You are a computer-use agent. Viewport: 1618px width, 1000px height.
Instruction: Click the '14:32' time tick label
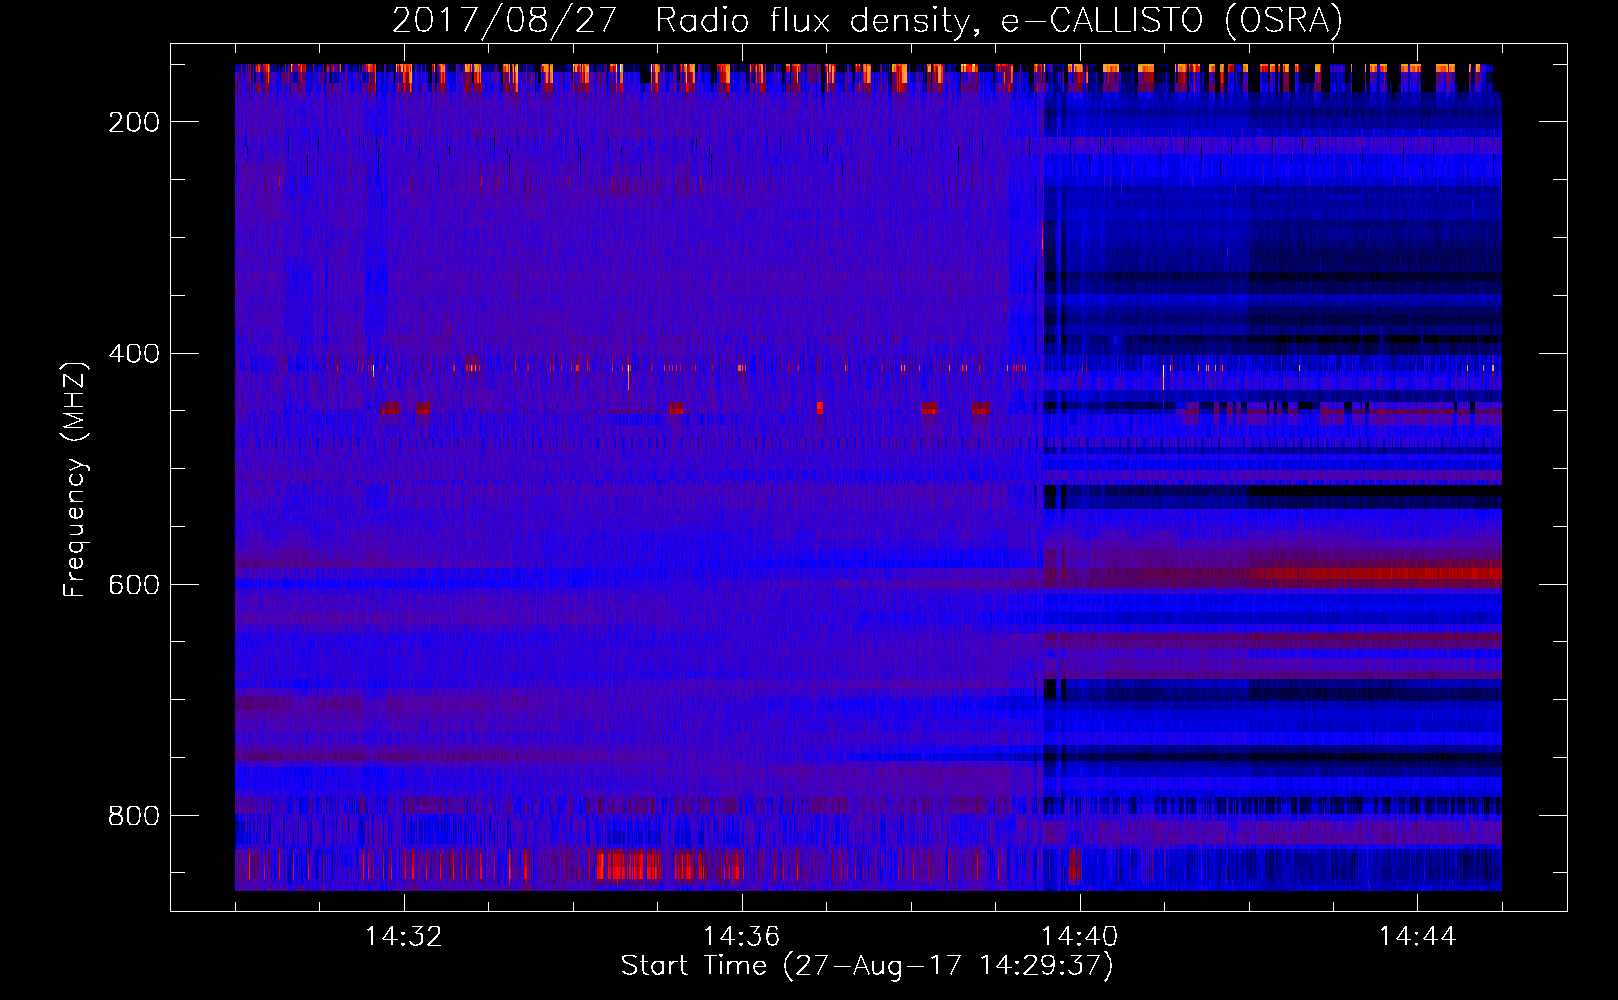coord(404,937)
